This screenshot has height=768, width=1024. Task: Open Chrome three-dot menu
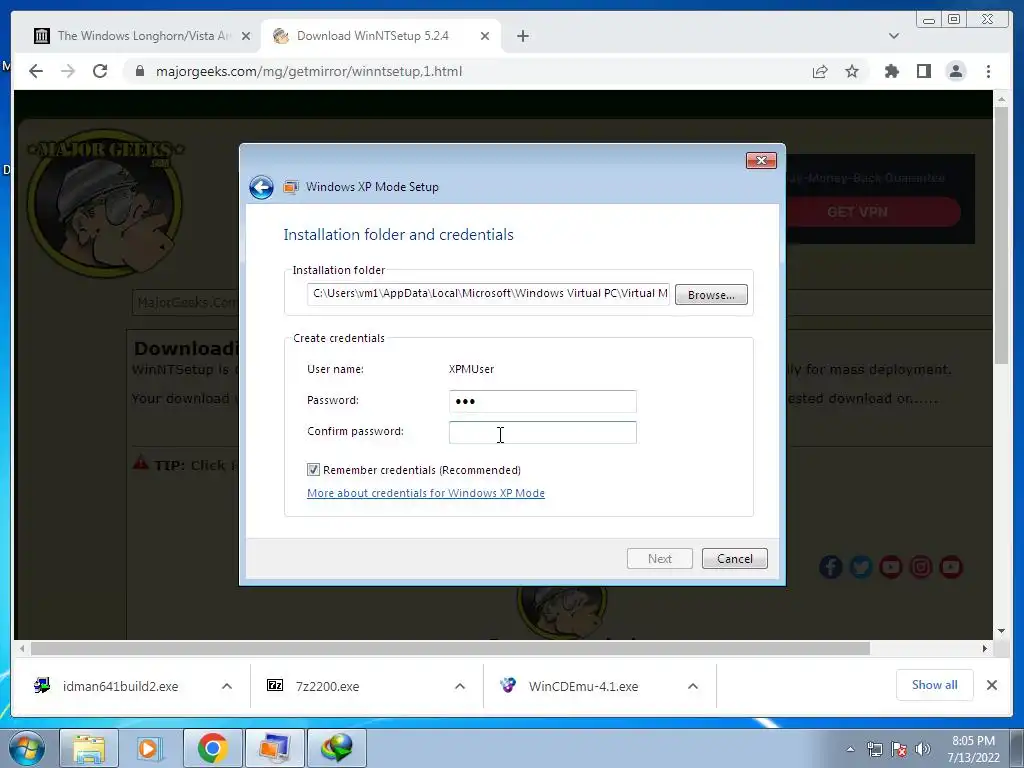point(988,71)
